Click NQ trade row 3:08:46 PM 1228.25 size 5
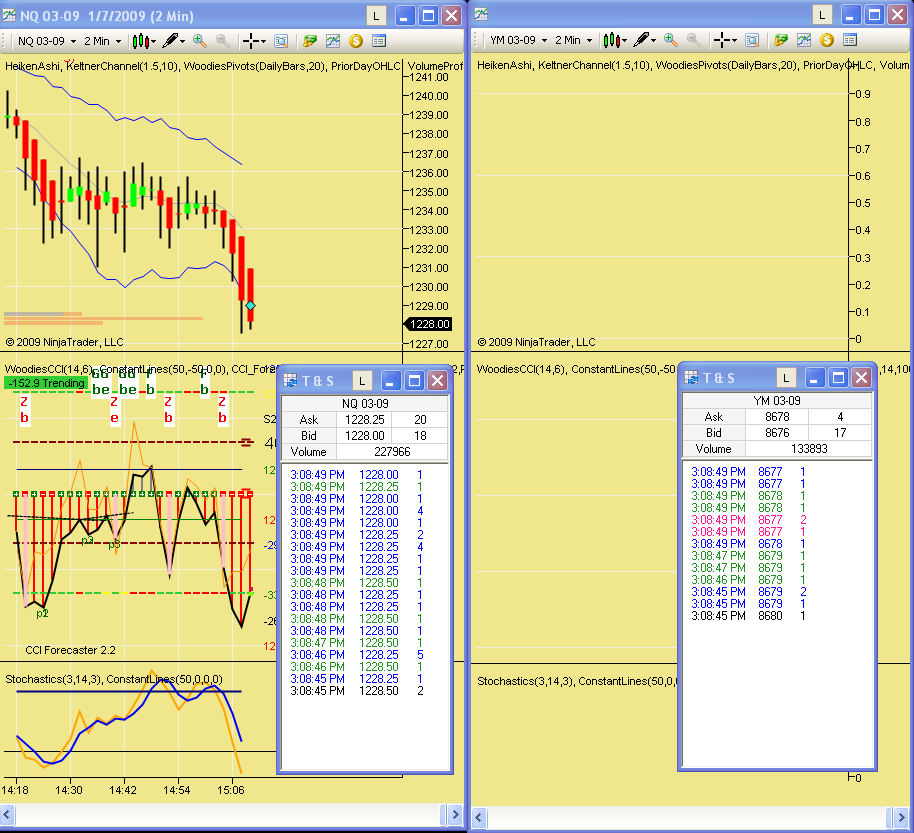This screenshot has width=914, height=833. point(356,655)
